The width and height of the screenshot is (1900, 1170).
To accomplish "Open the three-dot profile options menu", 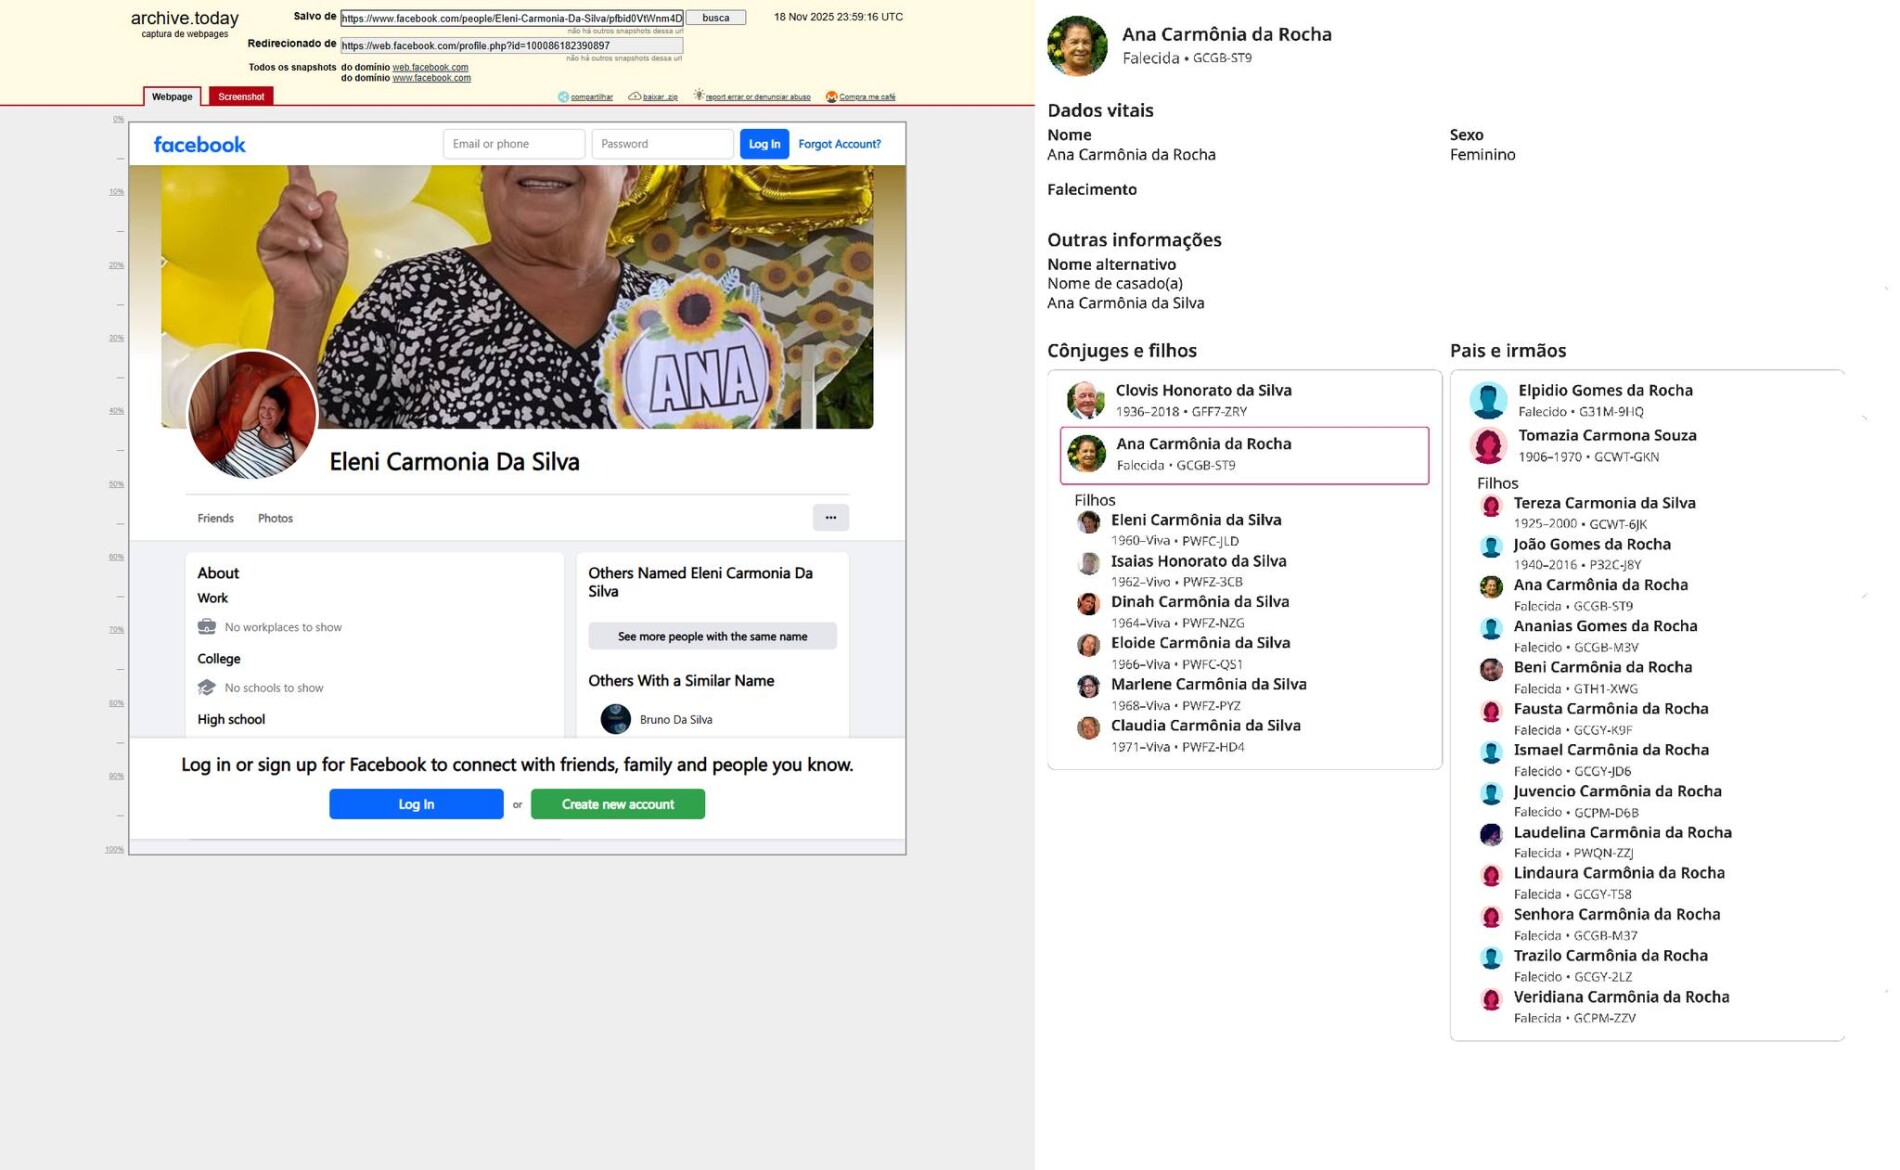I will 830,518.
